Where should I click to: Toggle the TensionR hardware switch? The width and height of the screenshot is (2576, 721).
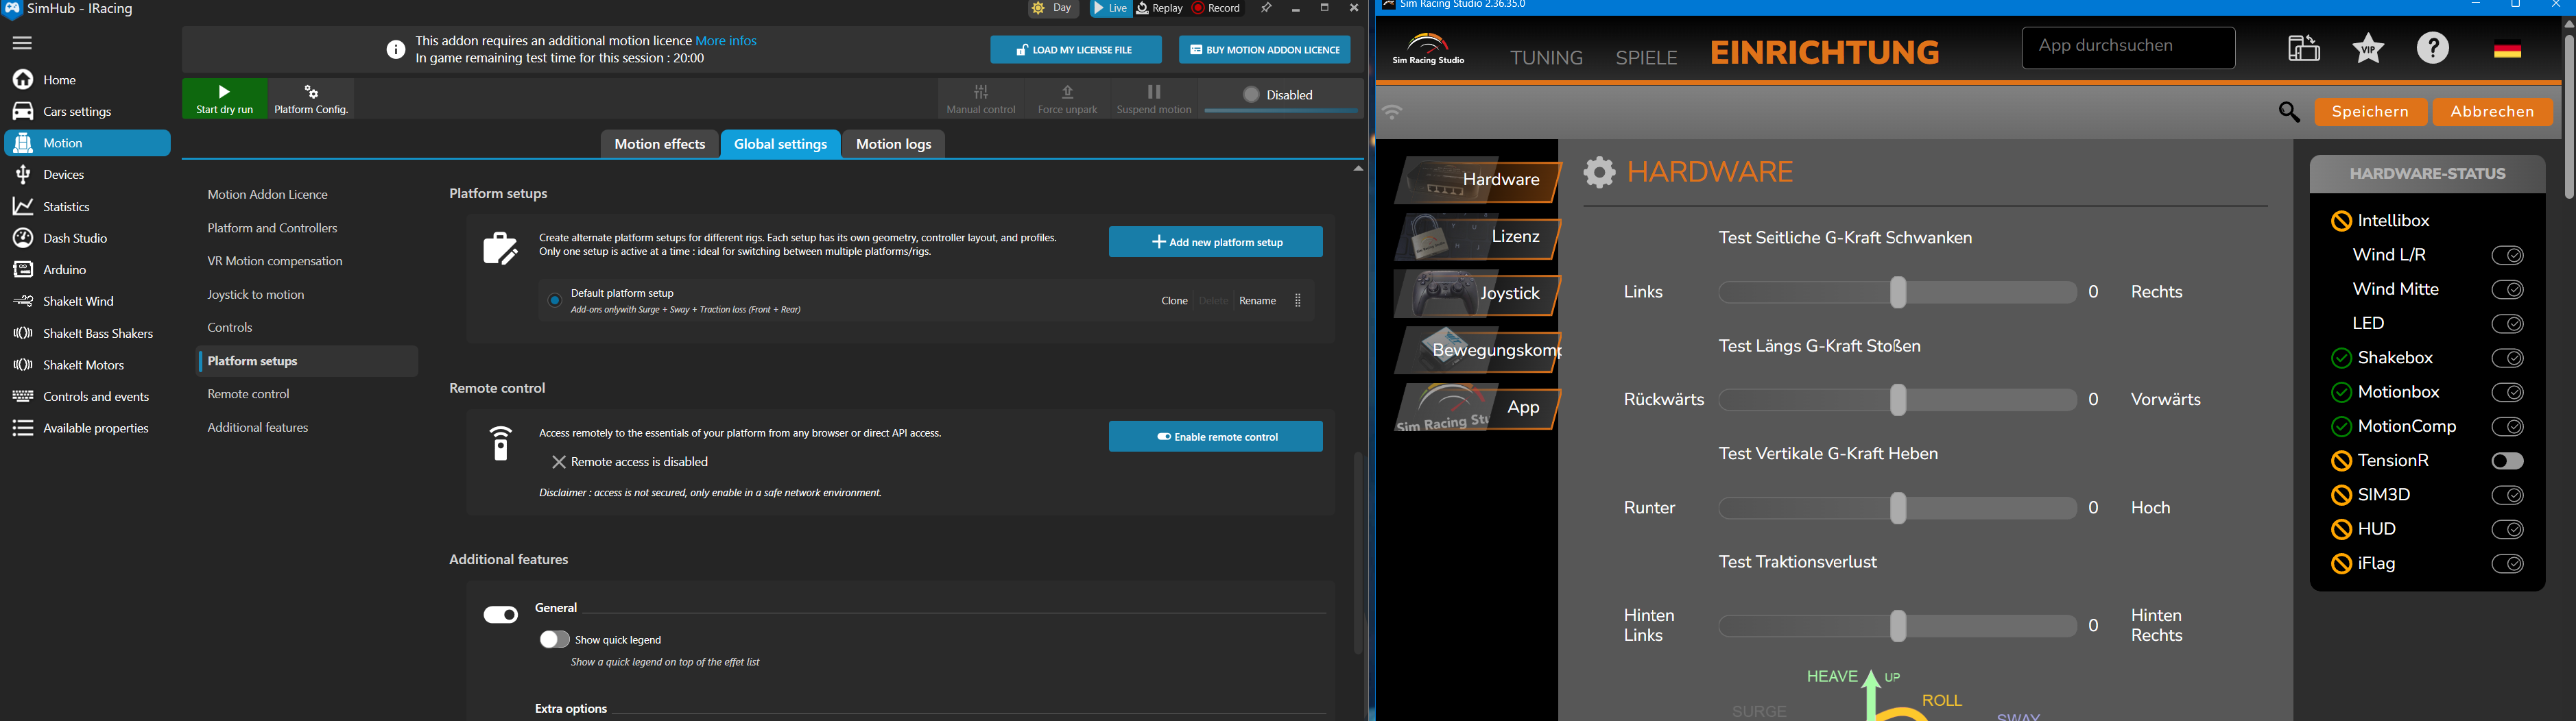pyautogui.click(x=2508, y=462)
